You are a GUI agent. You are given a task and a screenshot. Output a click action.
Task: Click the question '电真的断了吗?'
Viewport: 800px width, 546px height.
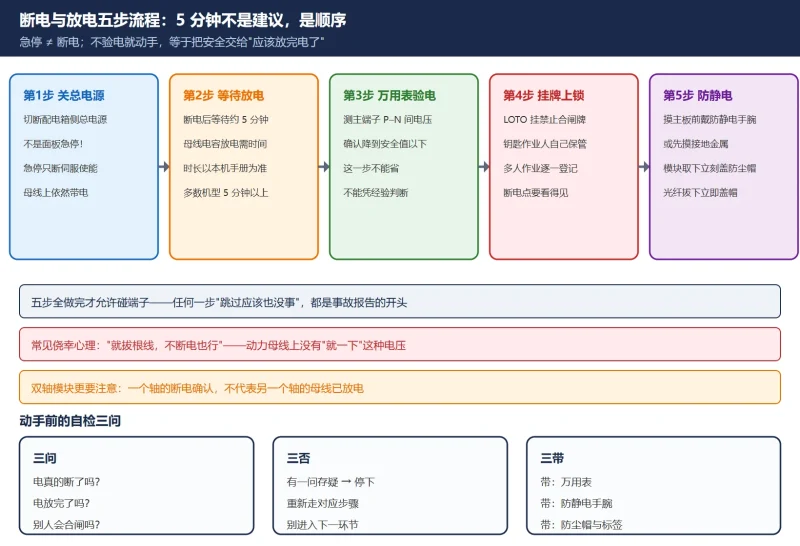[x=67, y=482]
